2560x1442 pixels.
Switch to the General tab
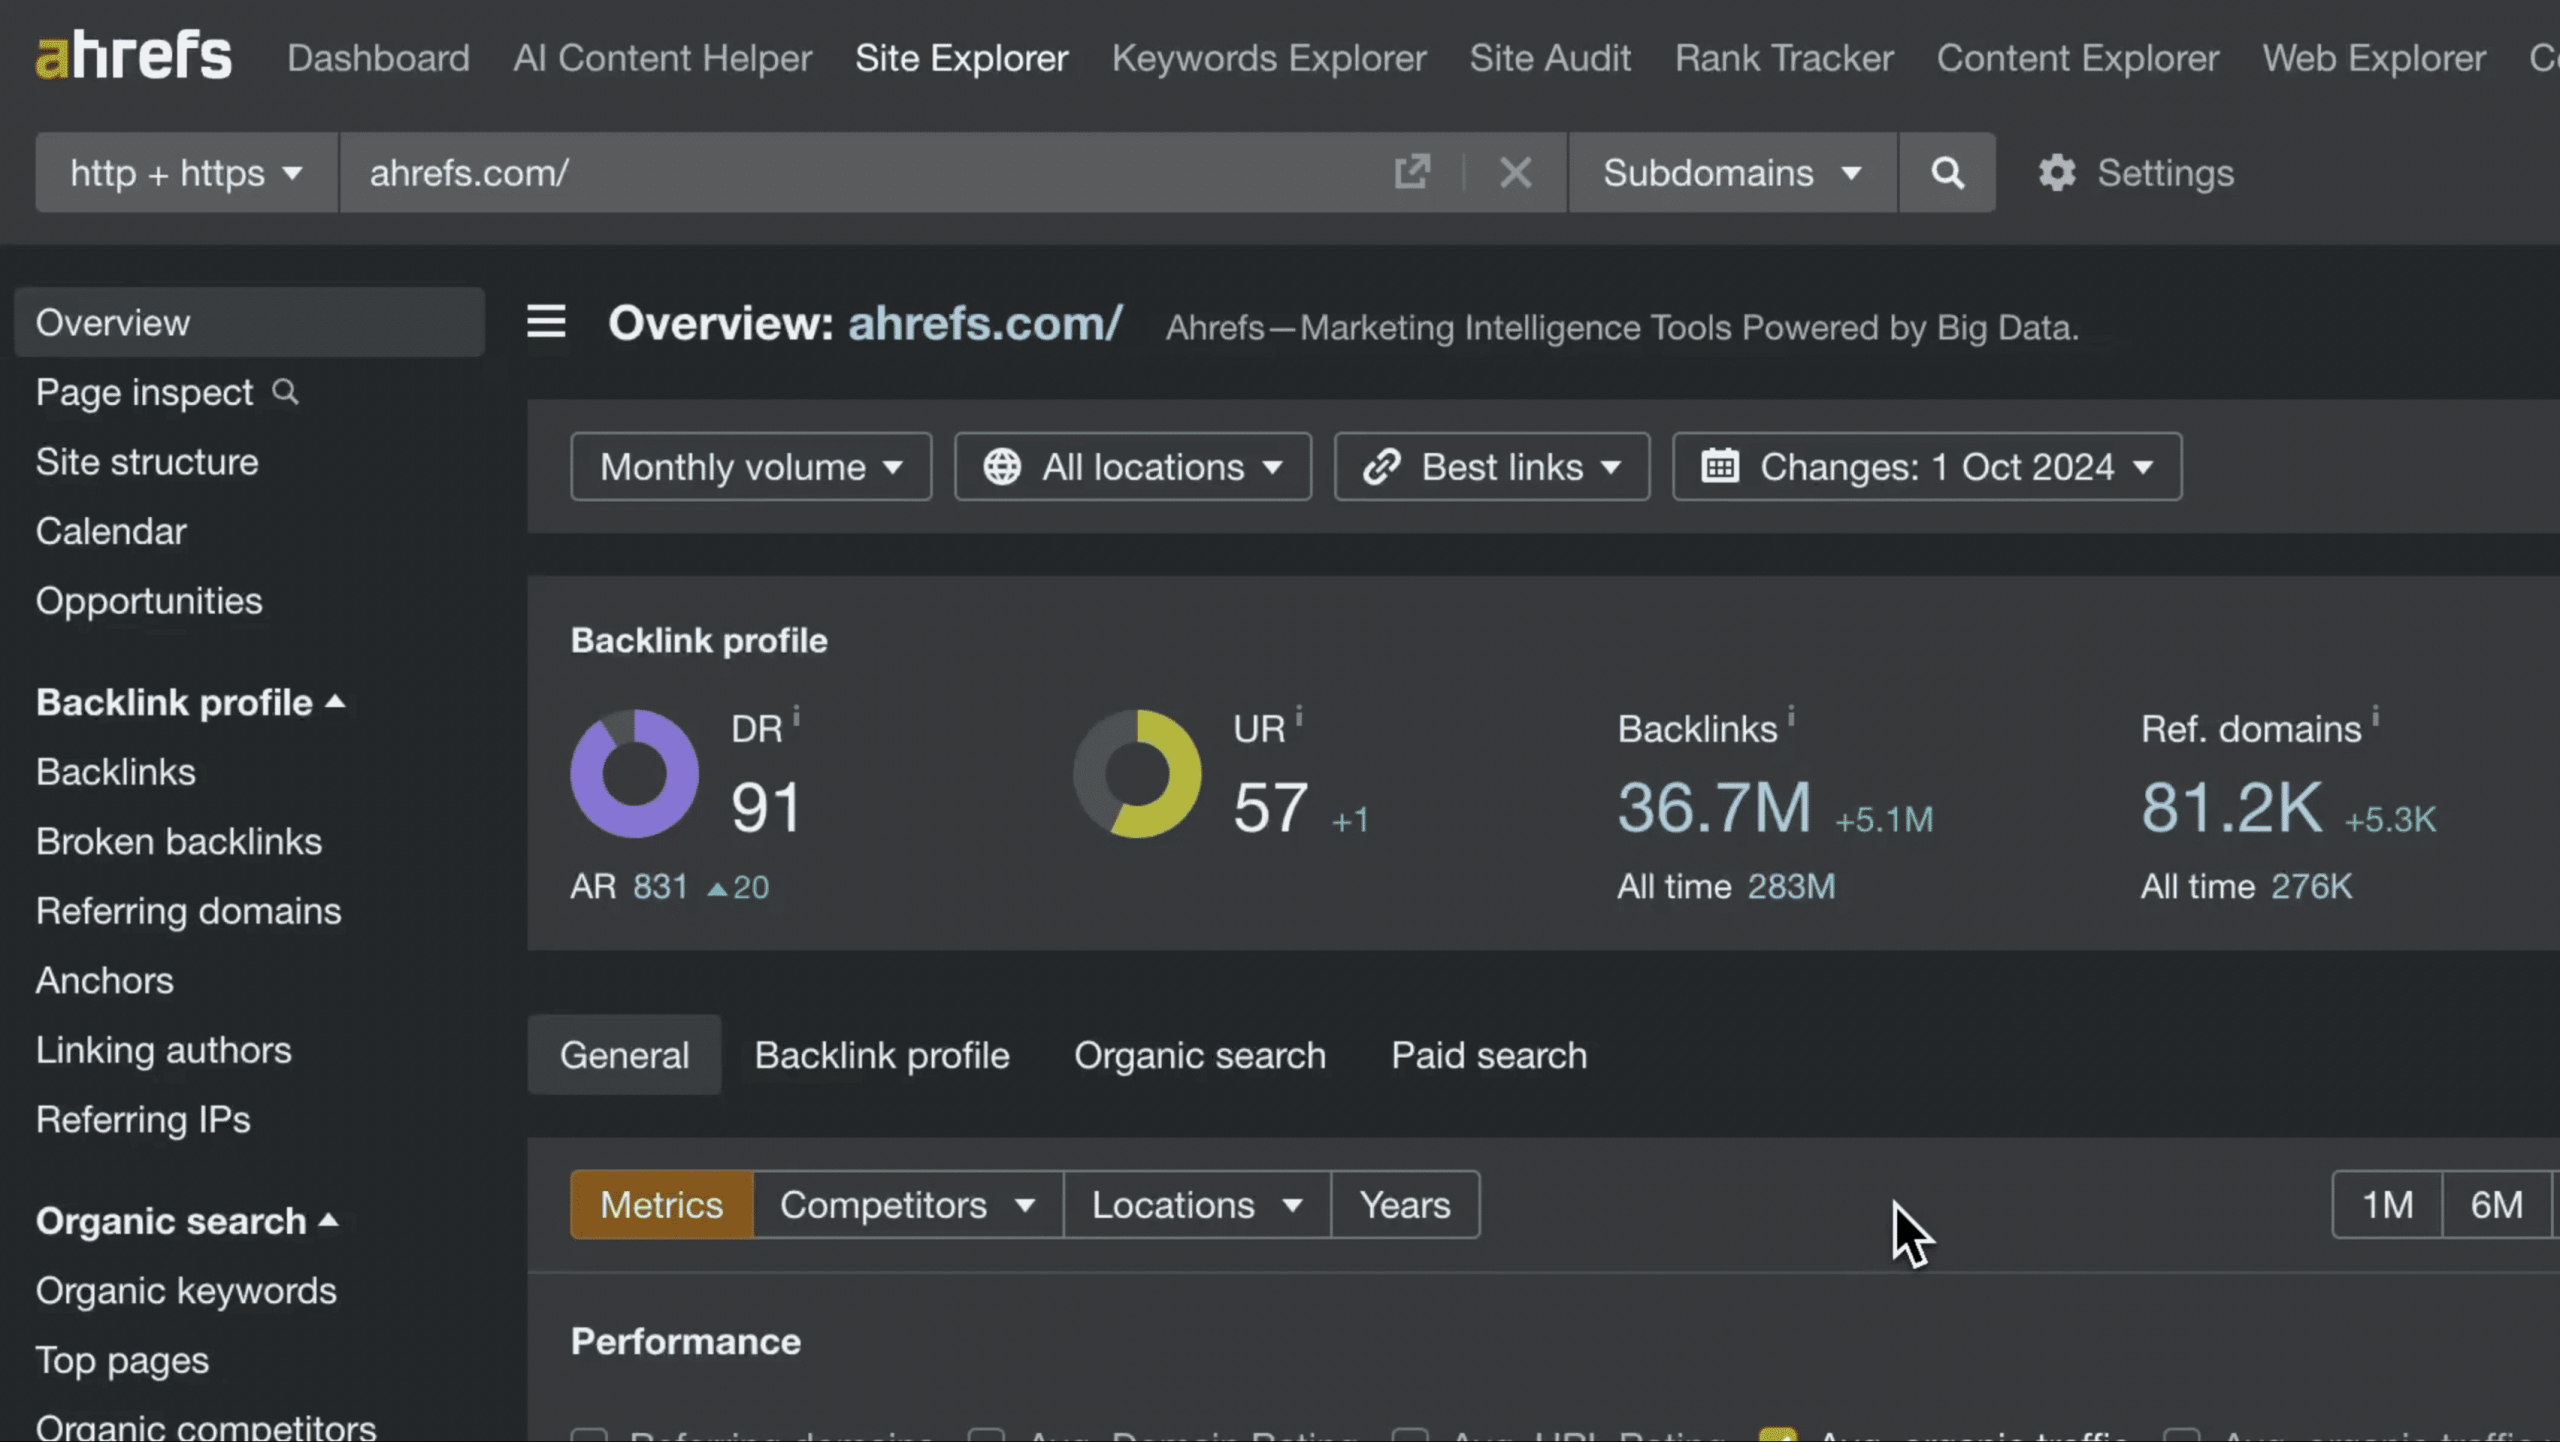point(624,1055)
